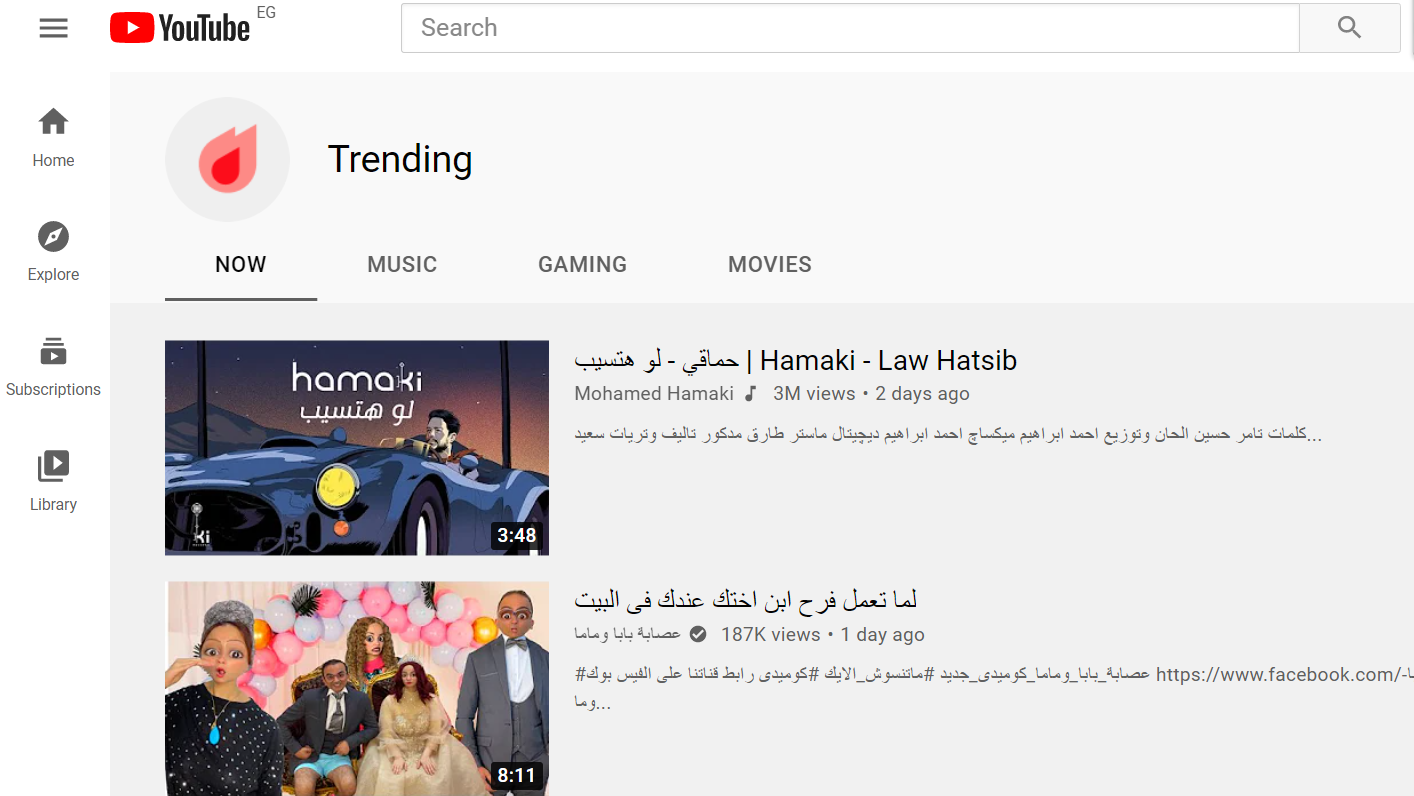Viewport: 1414px width, 796px height.
Task: Visit the Mohamed Hamaki channel link
Action: [x=654, y=394]
